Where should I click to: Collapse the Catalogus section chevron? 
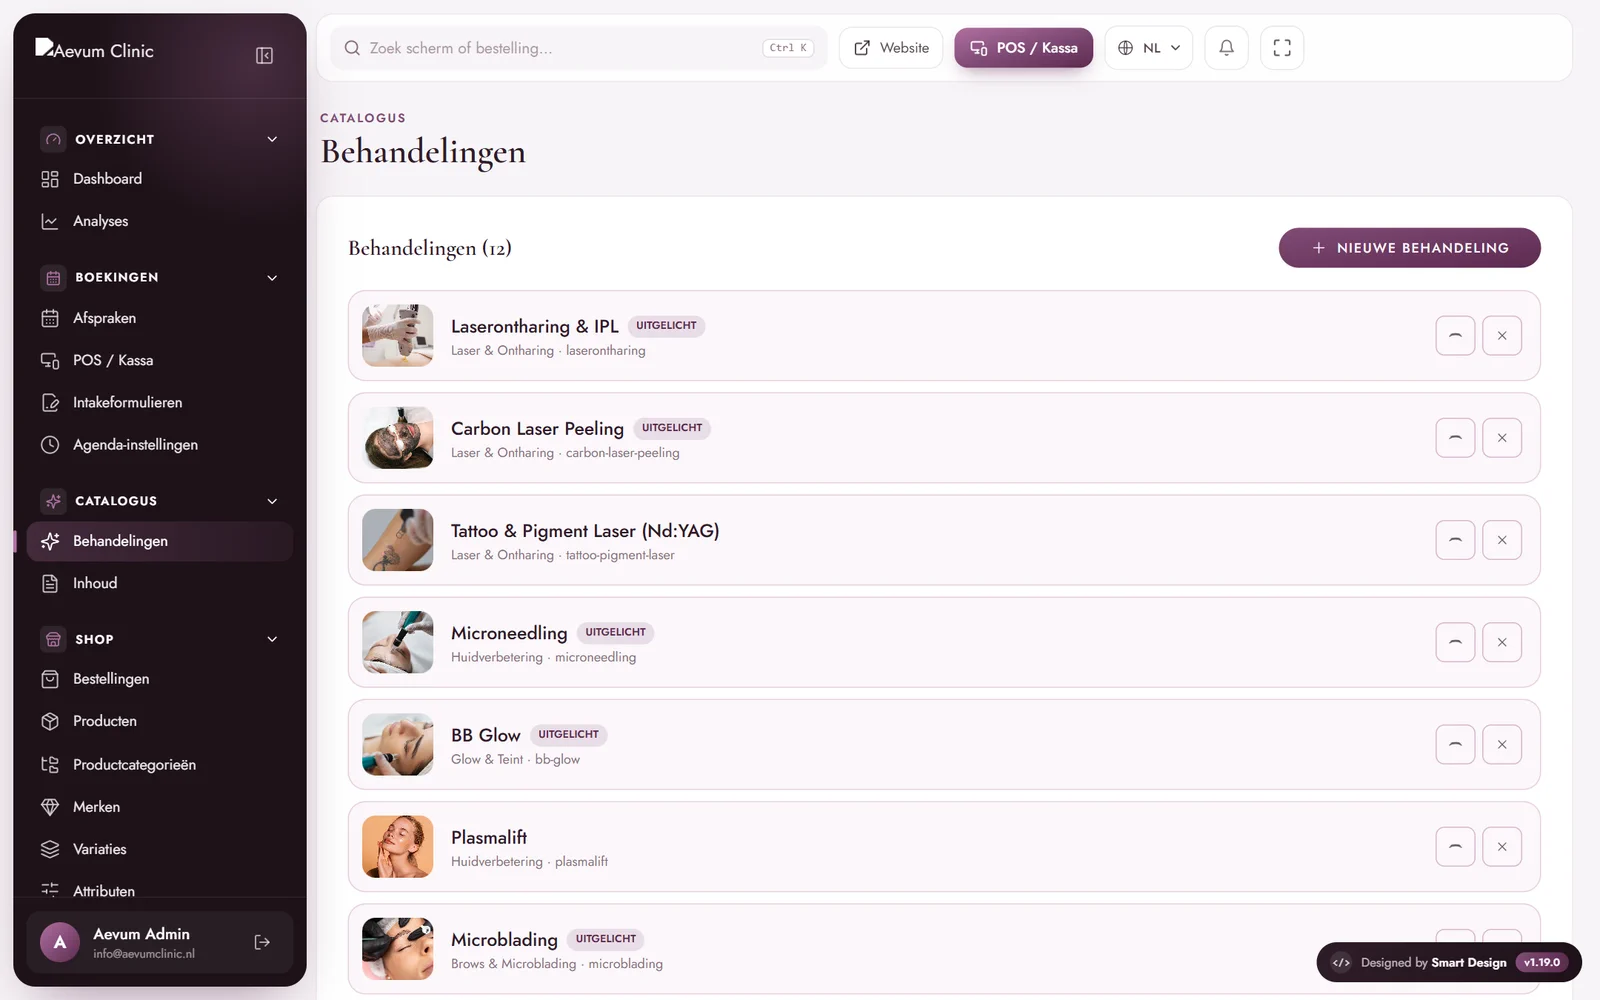coord(272,501)
